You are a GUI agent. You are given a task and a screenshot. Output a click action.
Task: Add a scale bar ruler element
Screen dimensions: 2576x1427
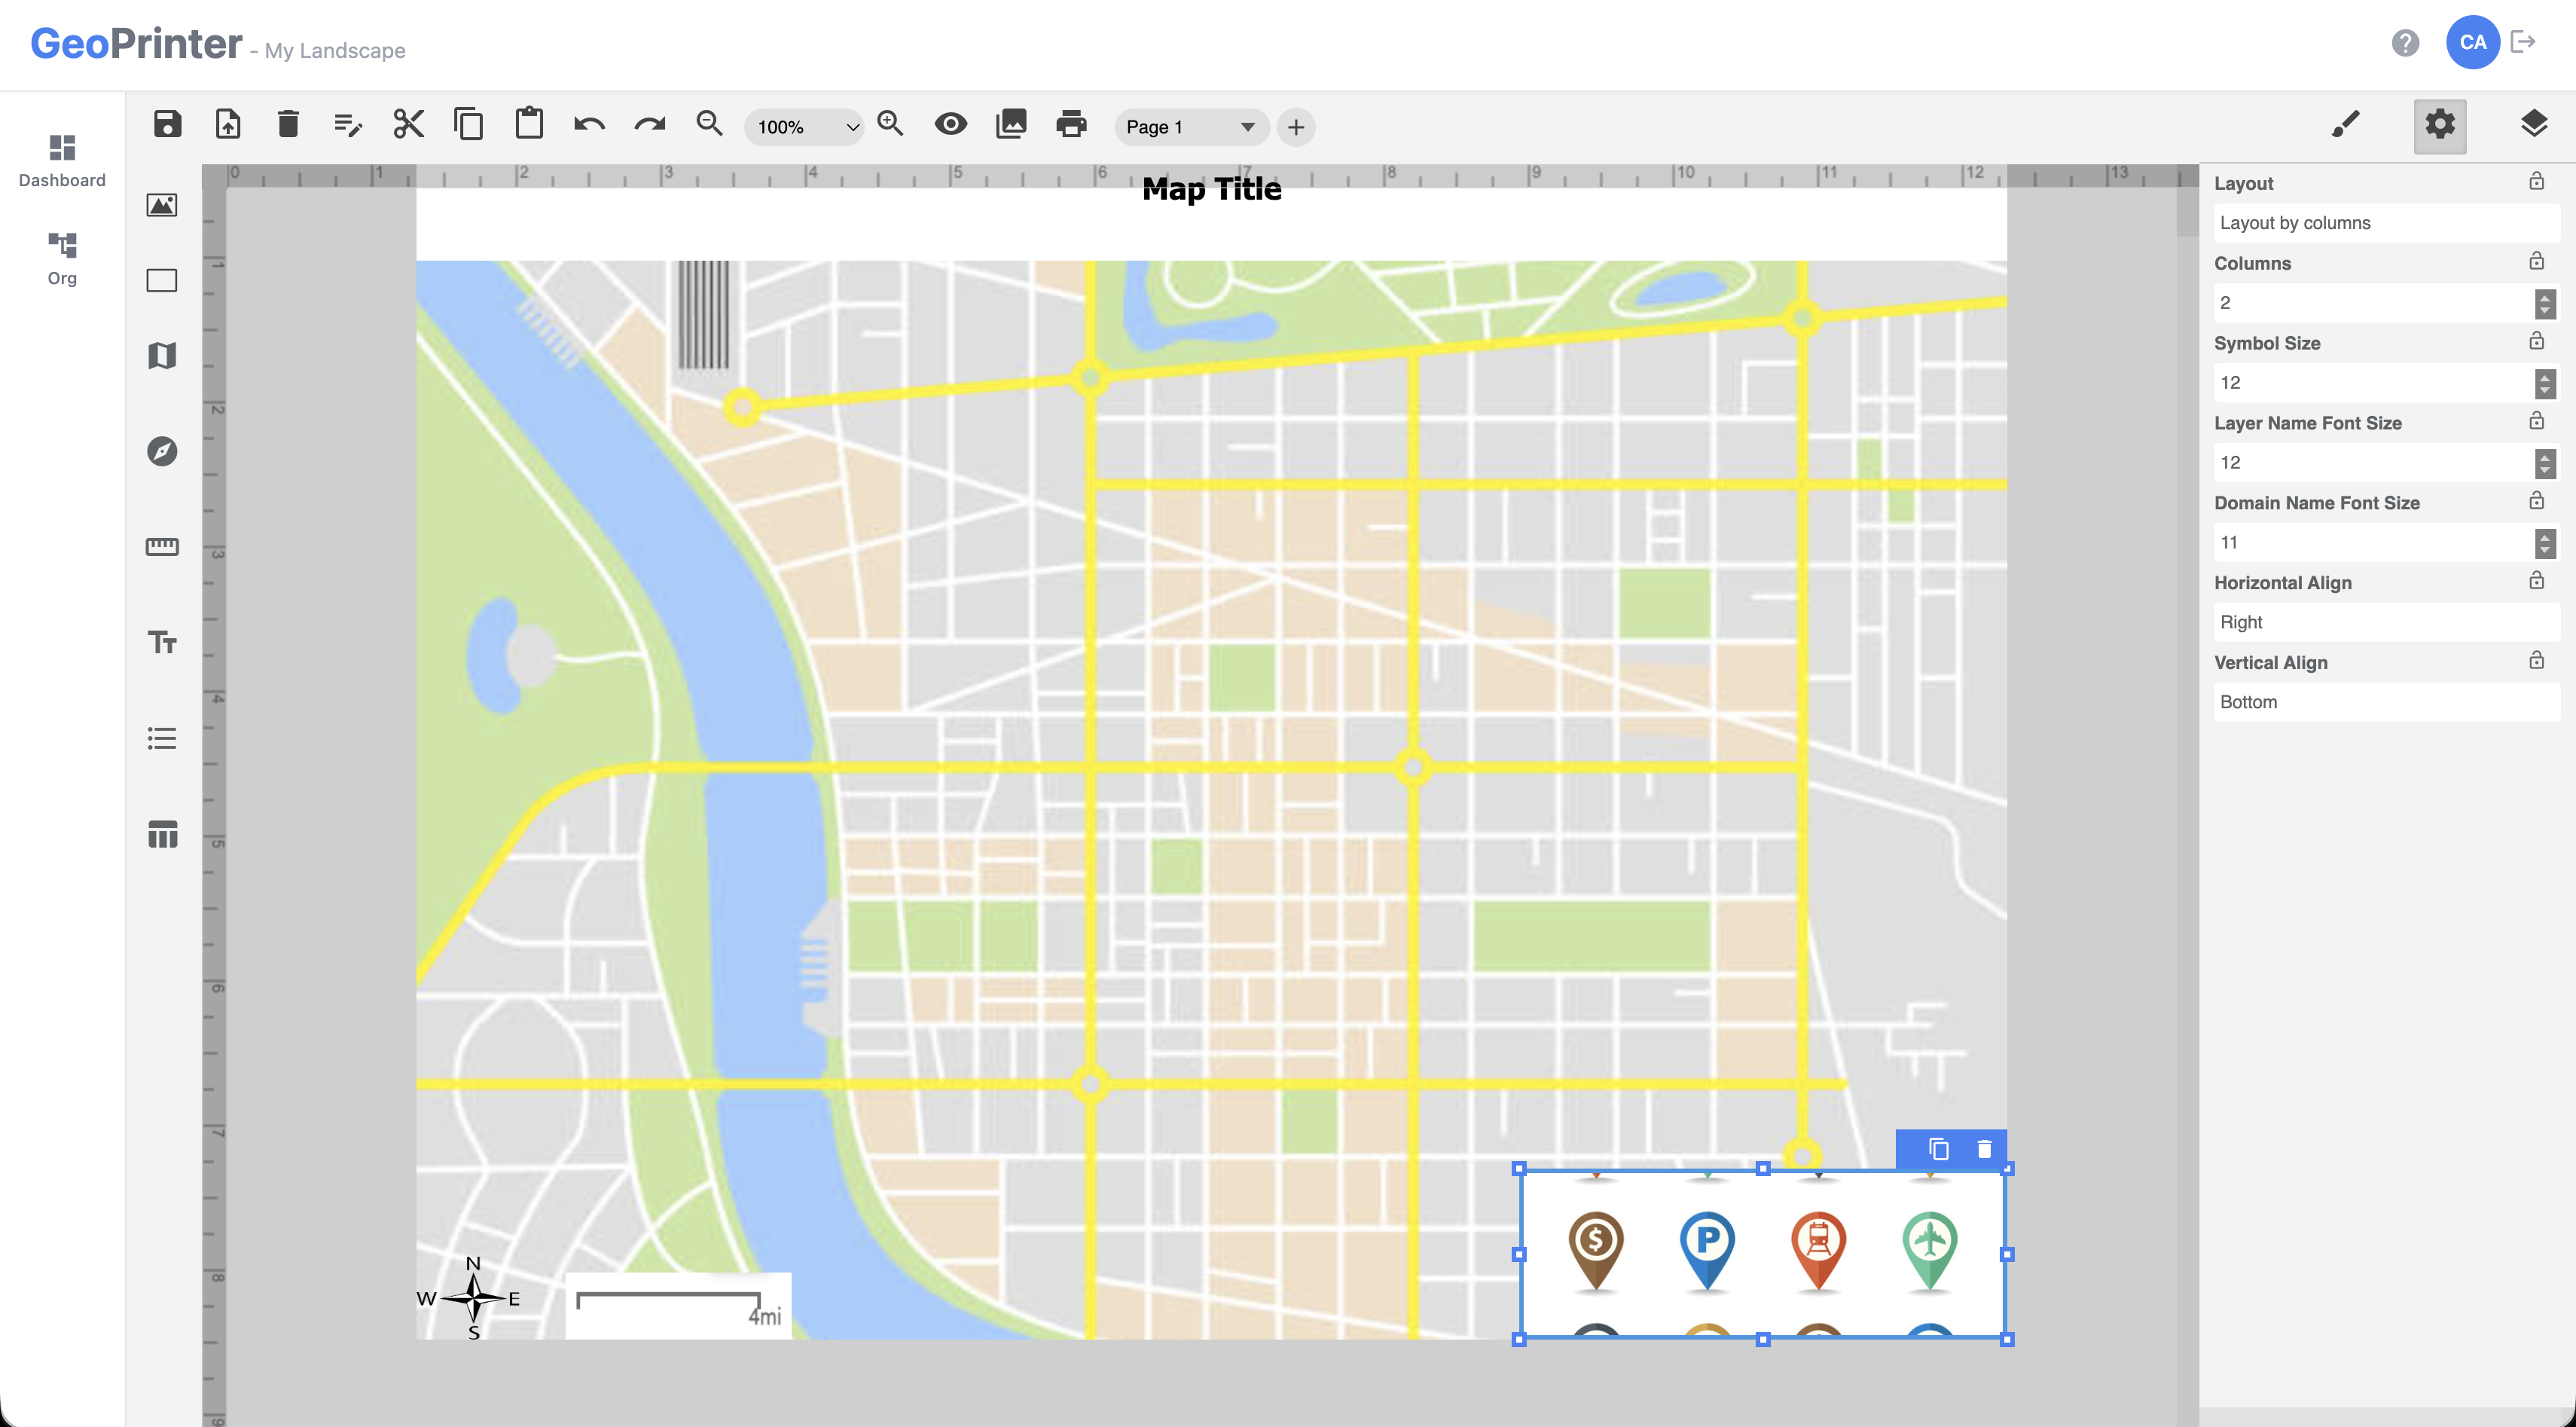click(162, 546)
